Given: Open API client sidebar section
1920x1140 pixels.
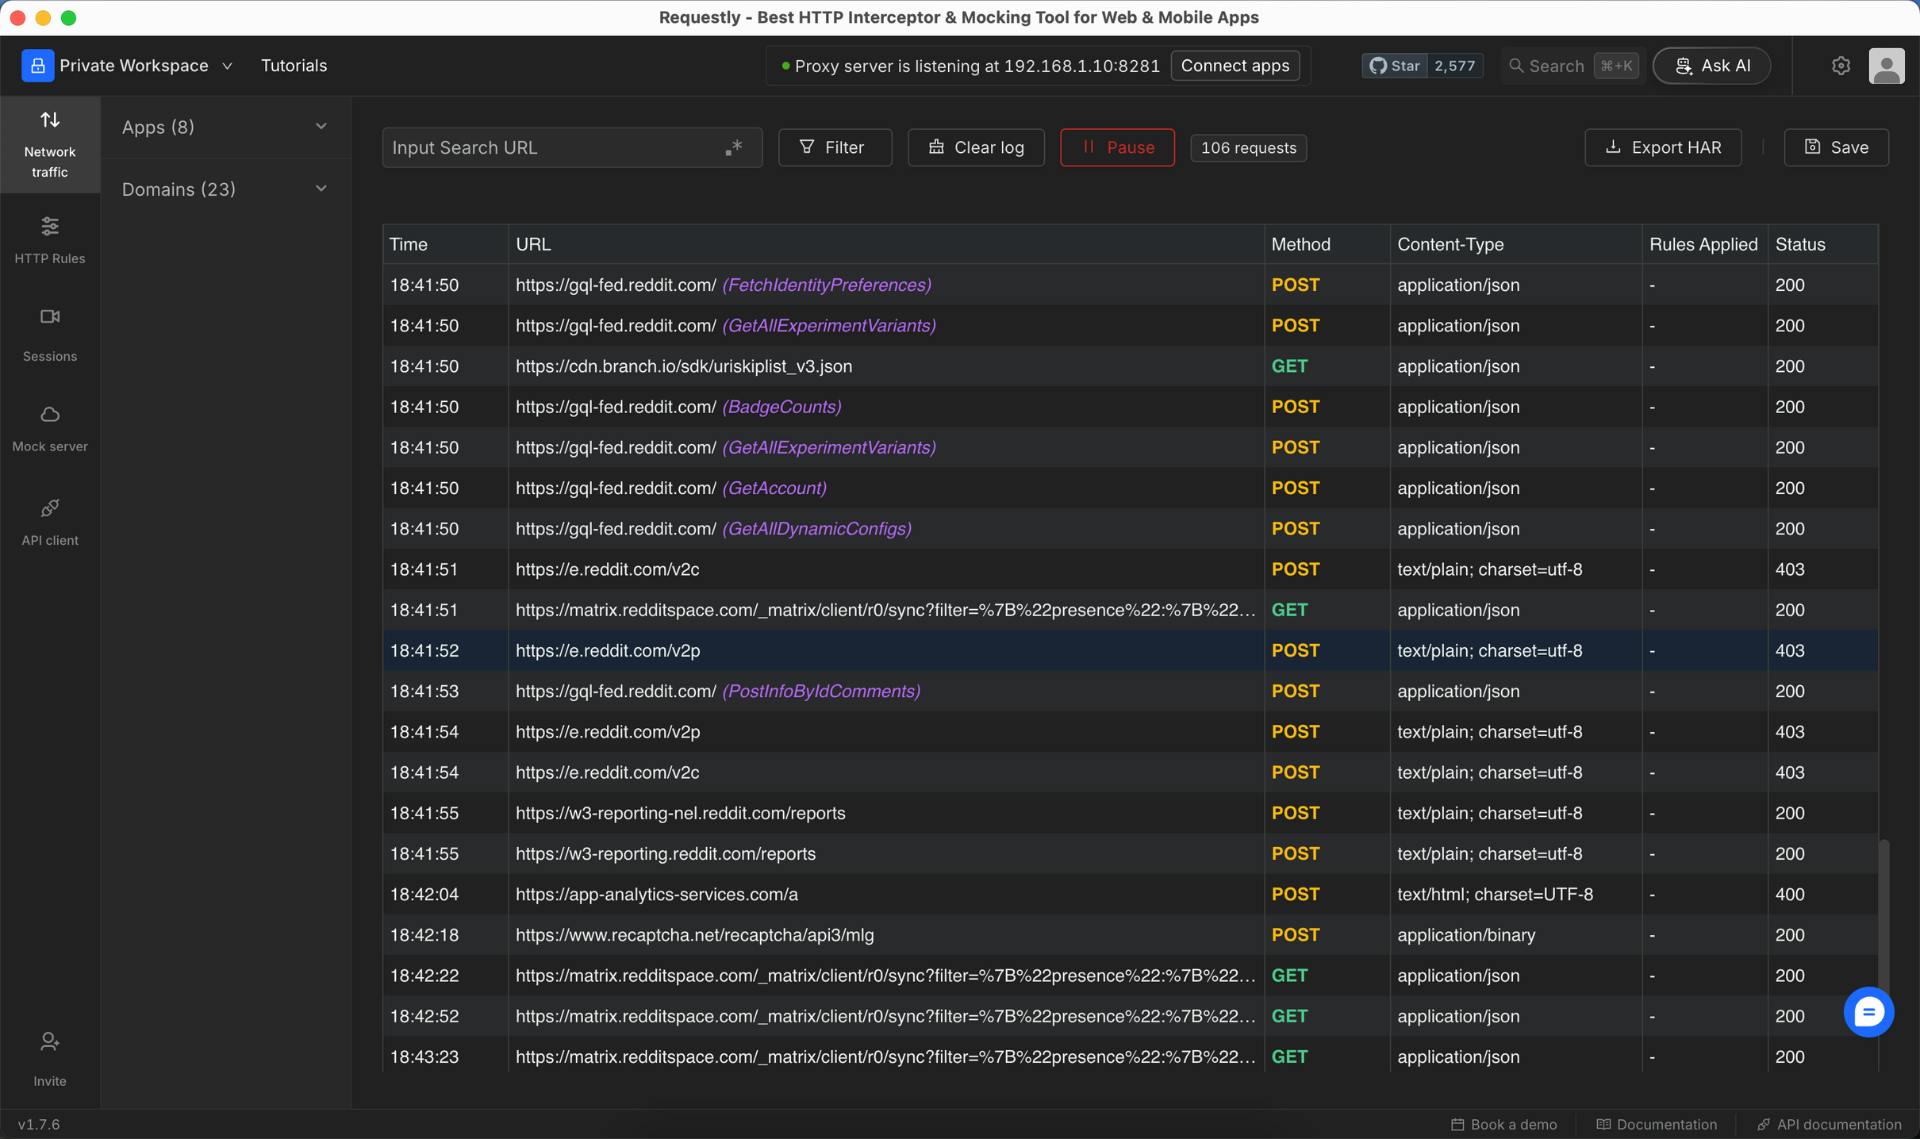Looking at the screenshot, I should pyautogui.click(x=50, y=522).
